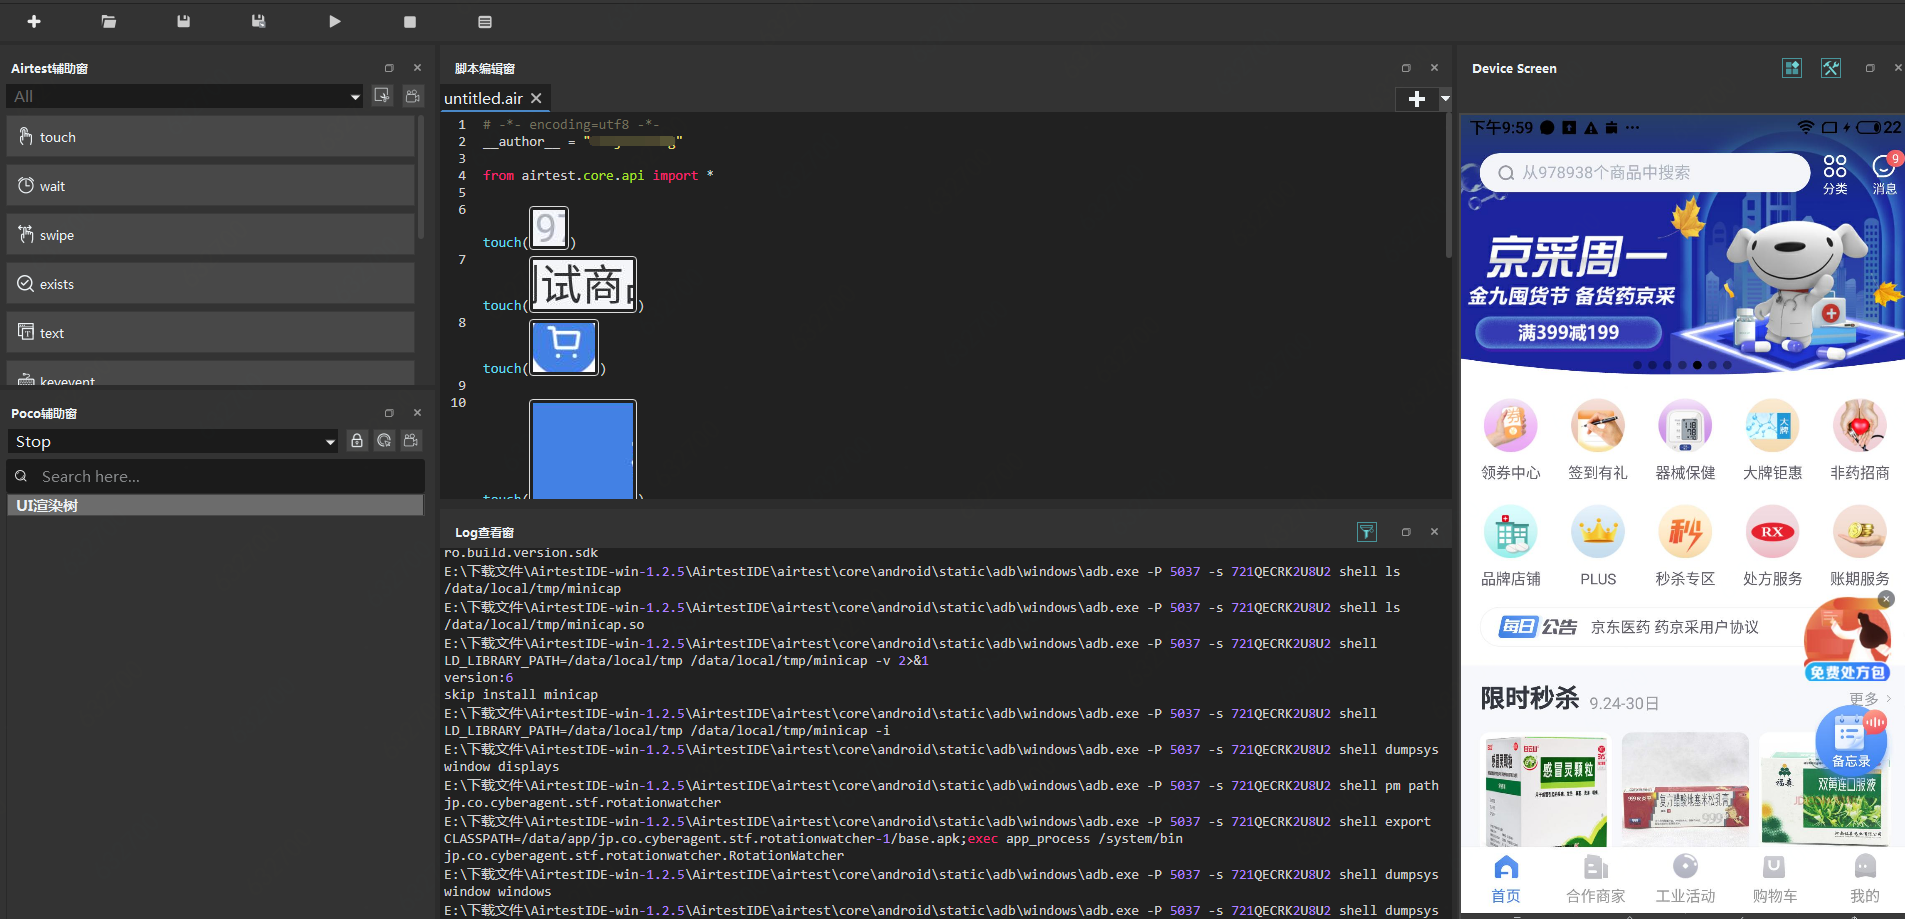Open 非药招商 icon on device

(x=1860, y=440)
